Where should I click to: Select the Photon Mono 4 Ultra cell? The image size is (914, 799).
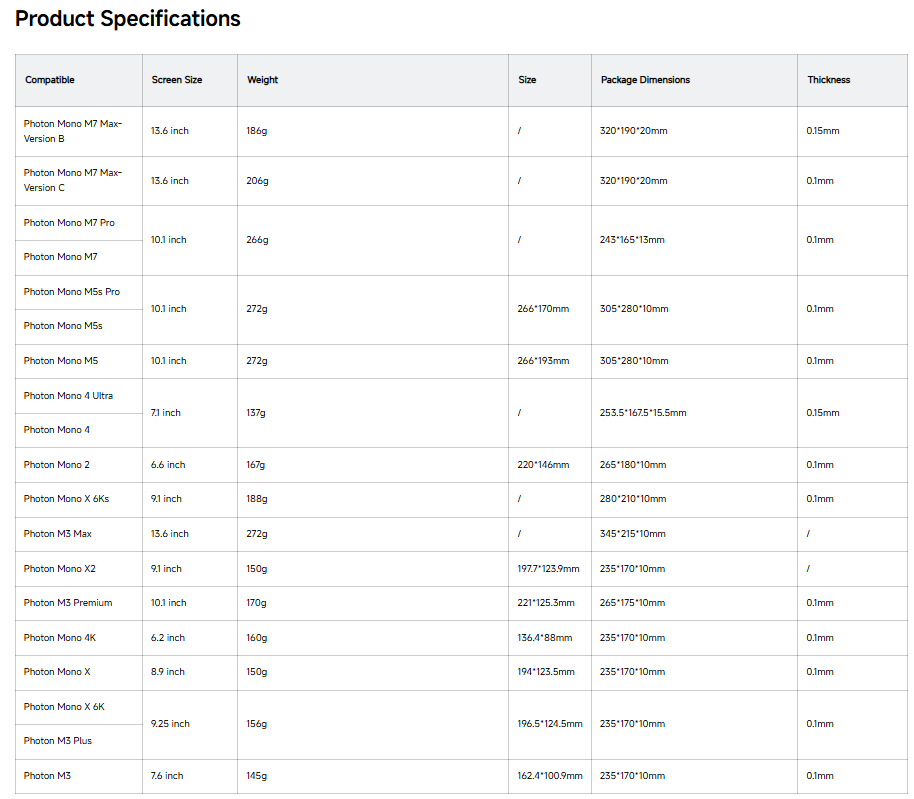pos(68,396)
